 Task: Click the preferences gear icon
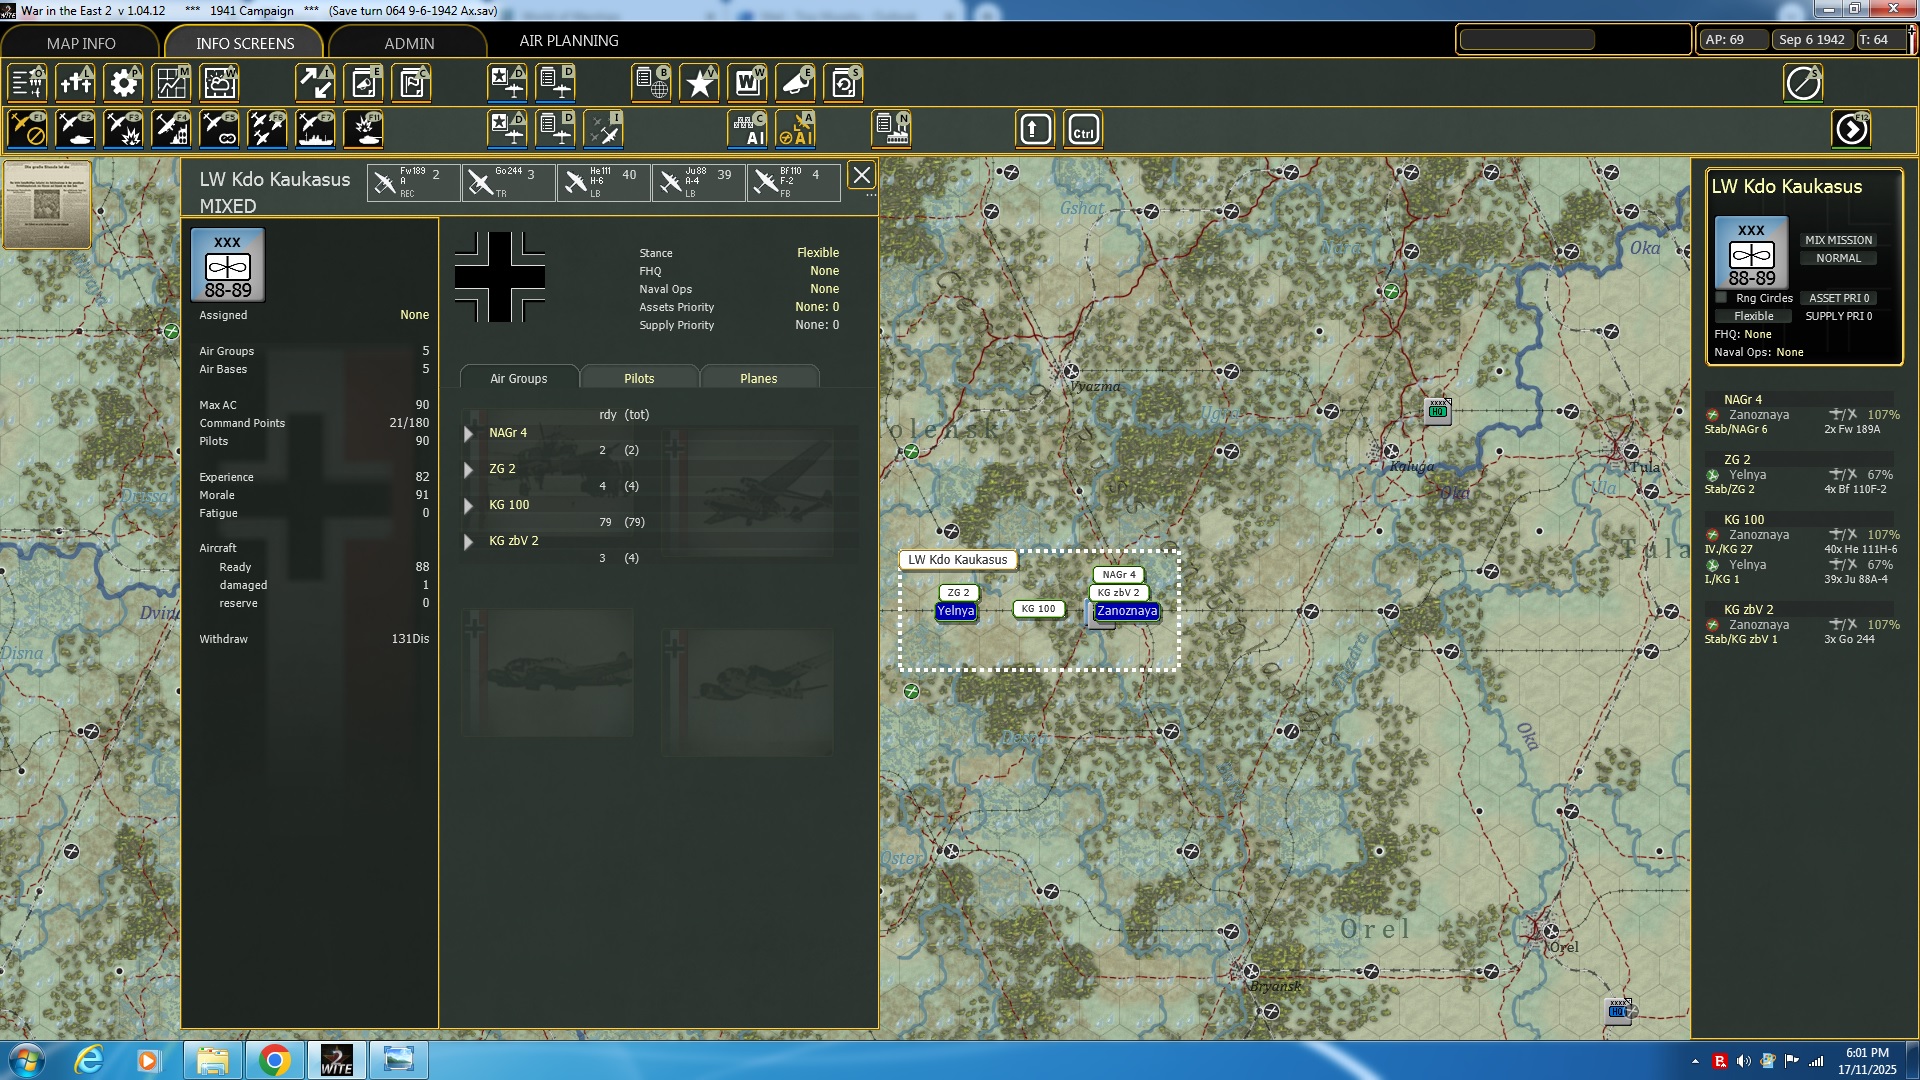(123, 83)
